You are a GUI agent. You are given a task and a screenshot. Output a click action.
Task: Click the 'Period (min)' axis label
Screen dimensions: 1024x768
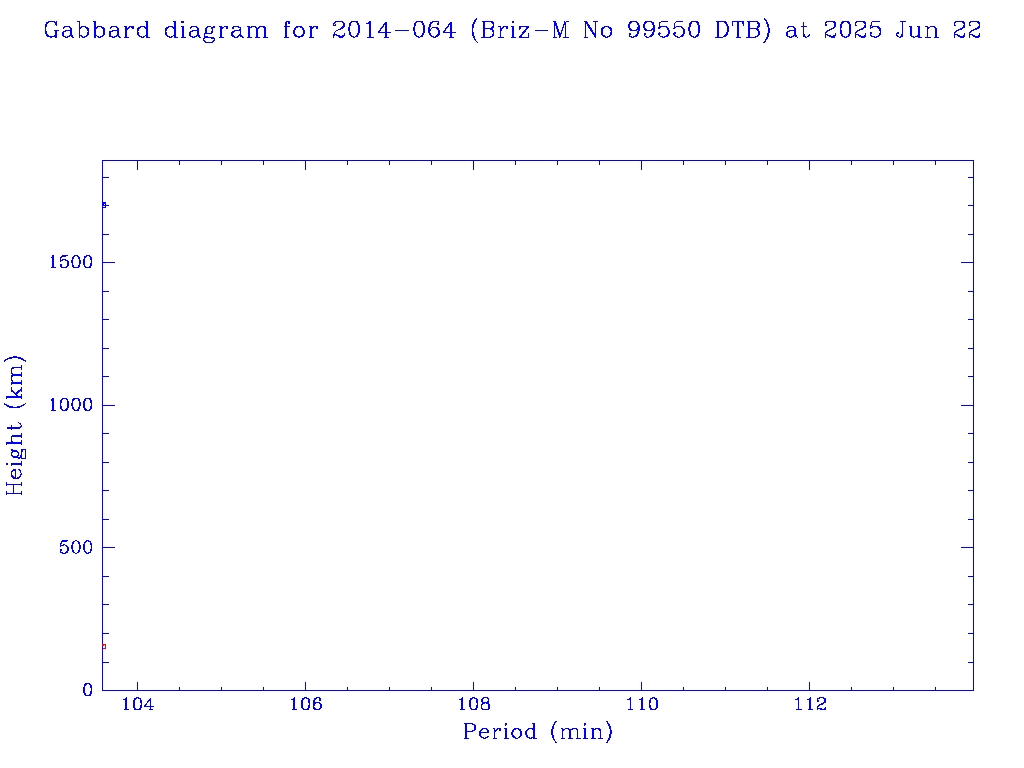point(537,733)
